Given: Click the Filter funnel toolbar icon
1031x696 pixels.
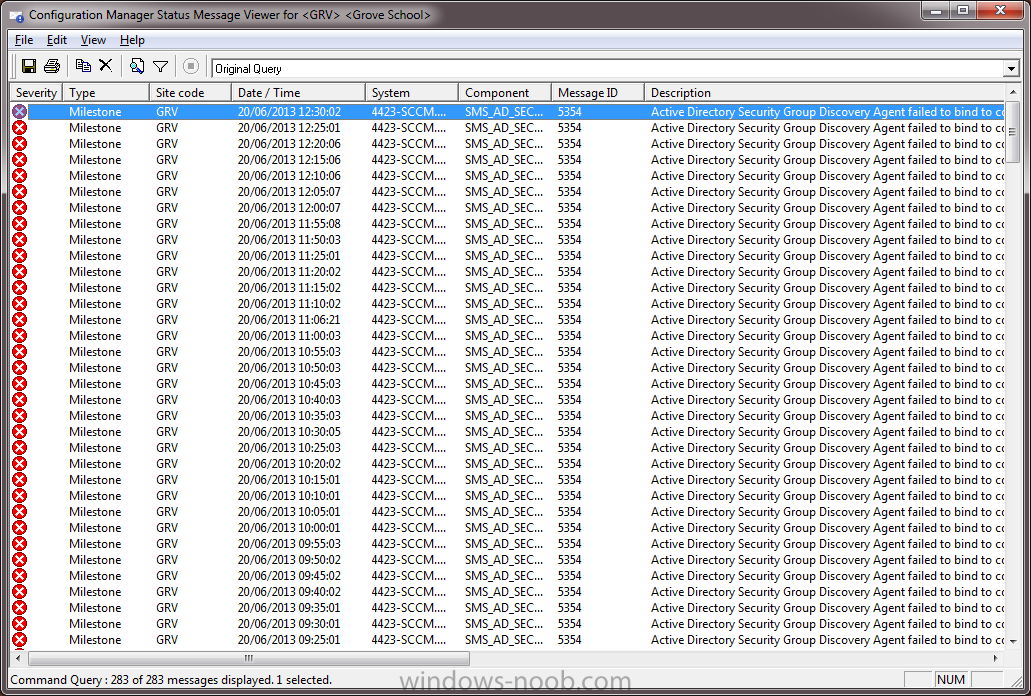Looking at the screenshot, I should [160, 66].
